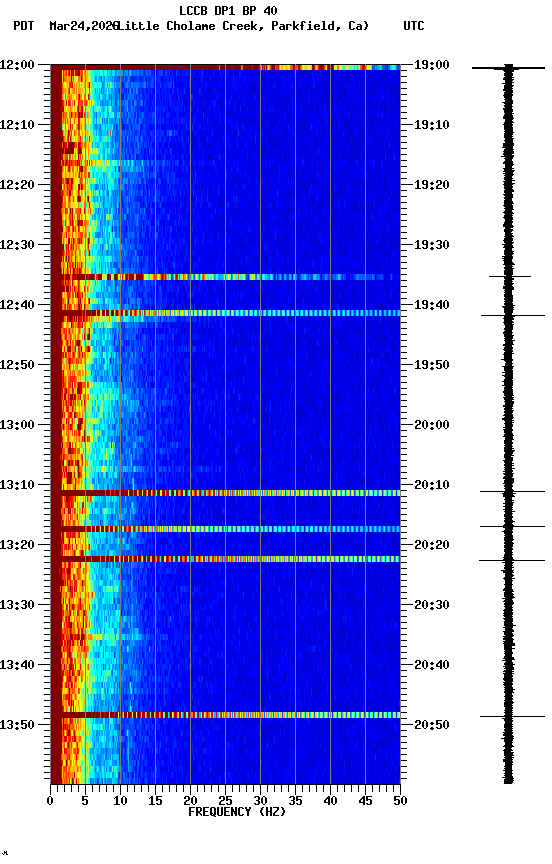The height and width of the screenshot is (864, 552).
Task: Click the '19:30' UTC time label
Action: coord(432,245)
